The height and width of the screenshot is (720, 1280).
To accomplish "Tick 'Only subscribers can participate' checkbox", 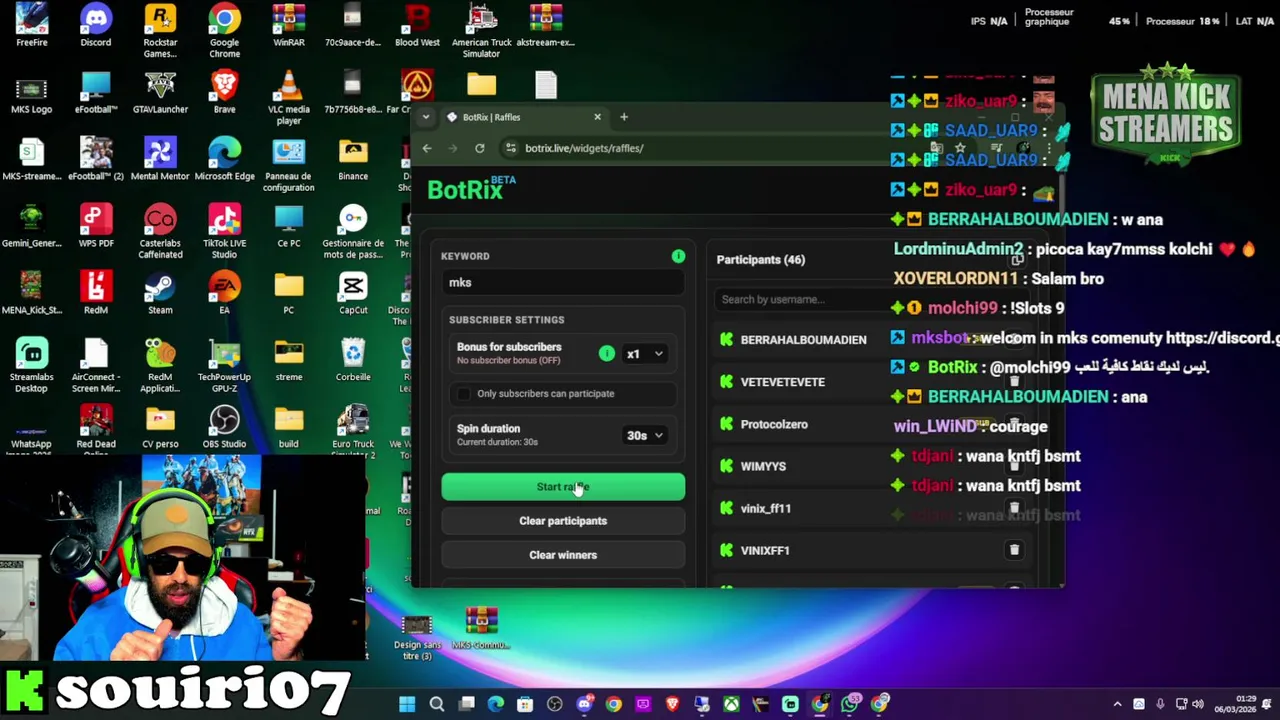I will [463, 394].
